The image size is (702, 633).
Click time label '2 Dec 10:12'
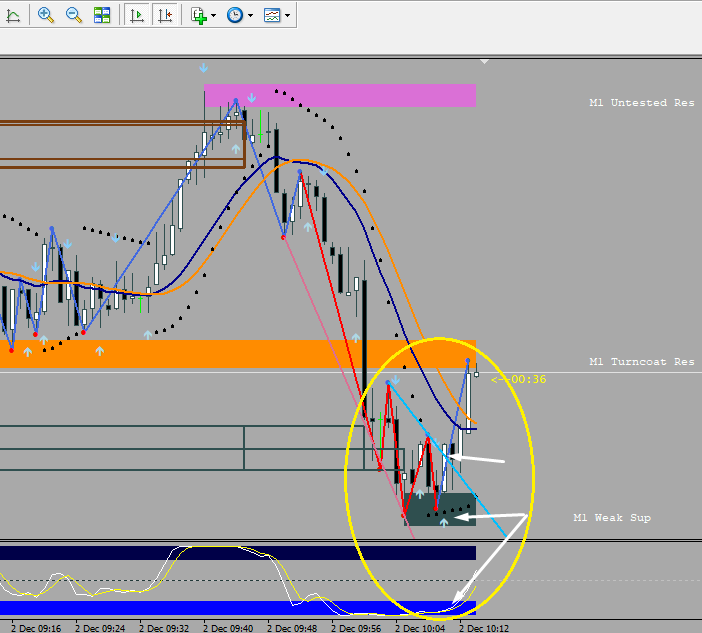(484, 628)
